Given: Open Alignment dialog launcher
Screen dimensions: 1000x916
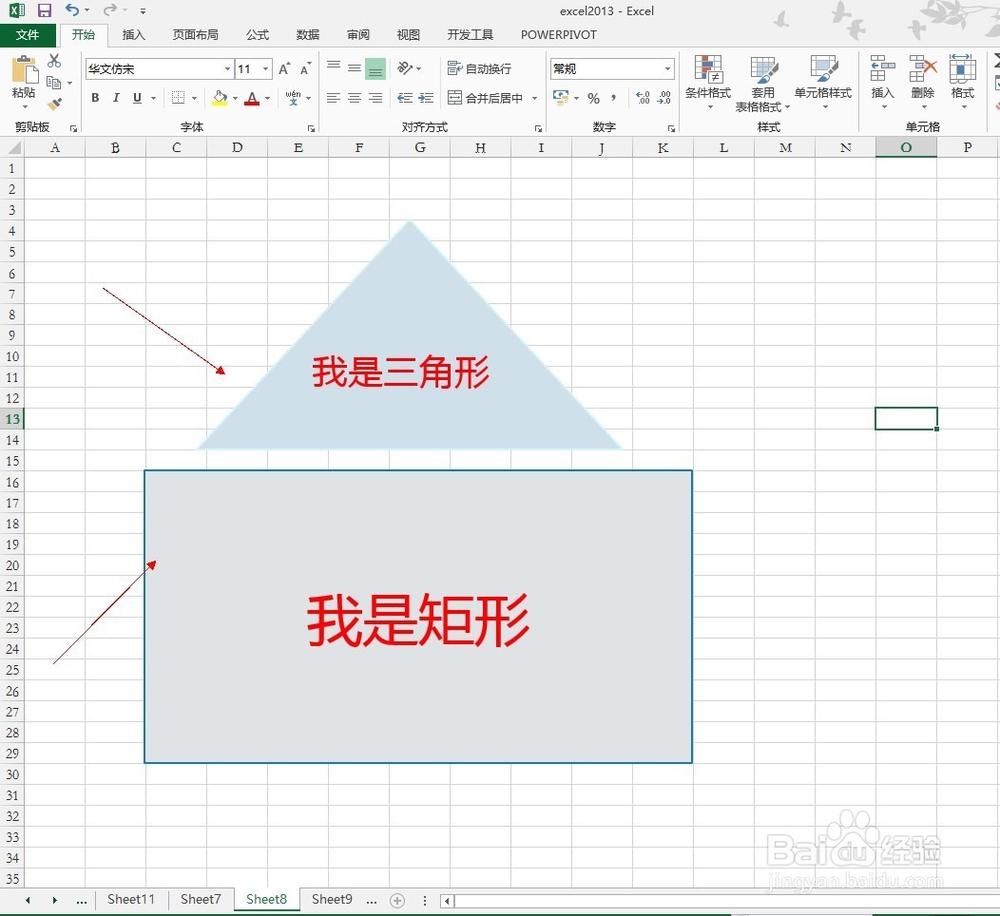Looking at the screenshot, I should click(538, 128).
